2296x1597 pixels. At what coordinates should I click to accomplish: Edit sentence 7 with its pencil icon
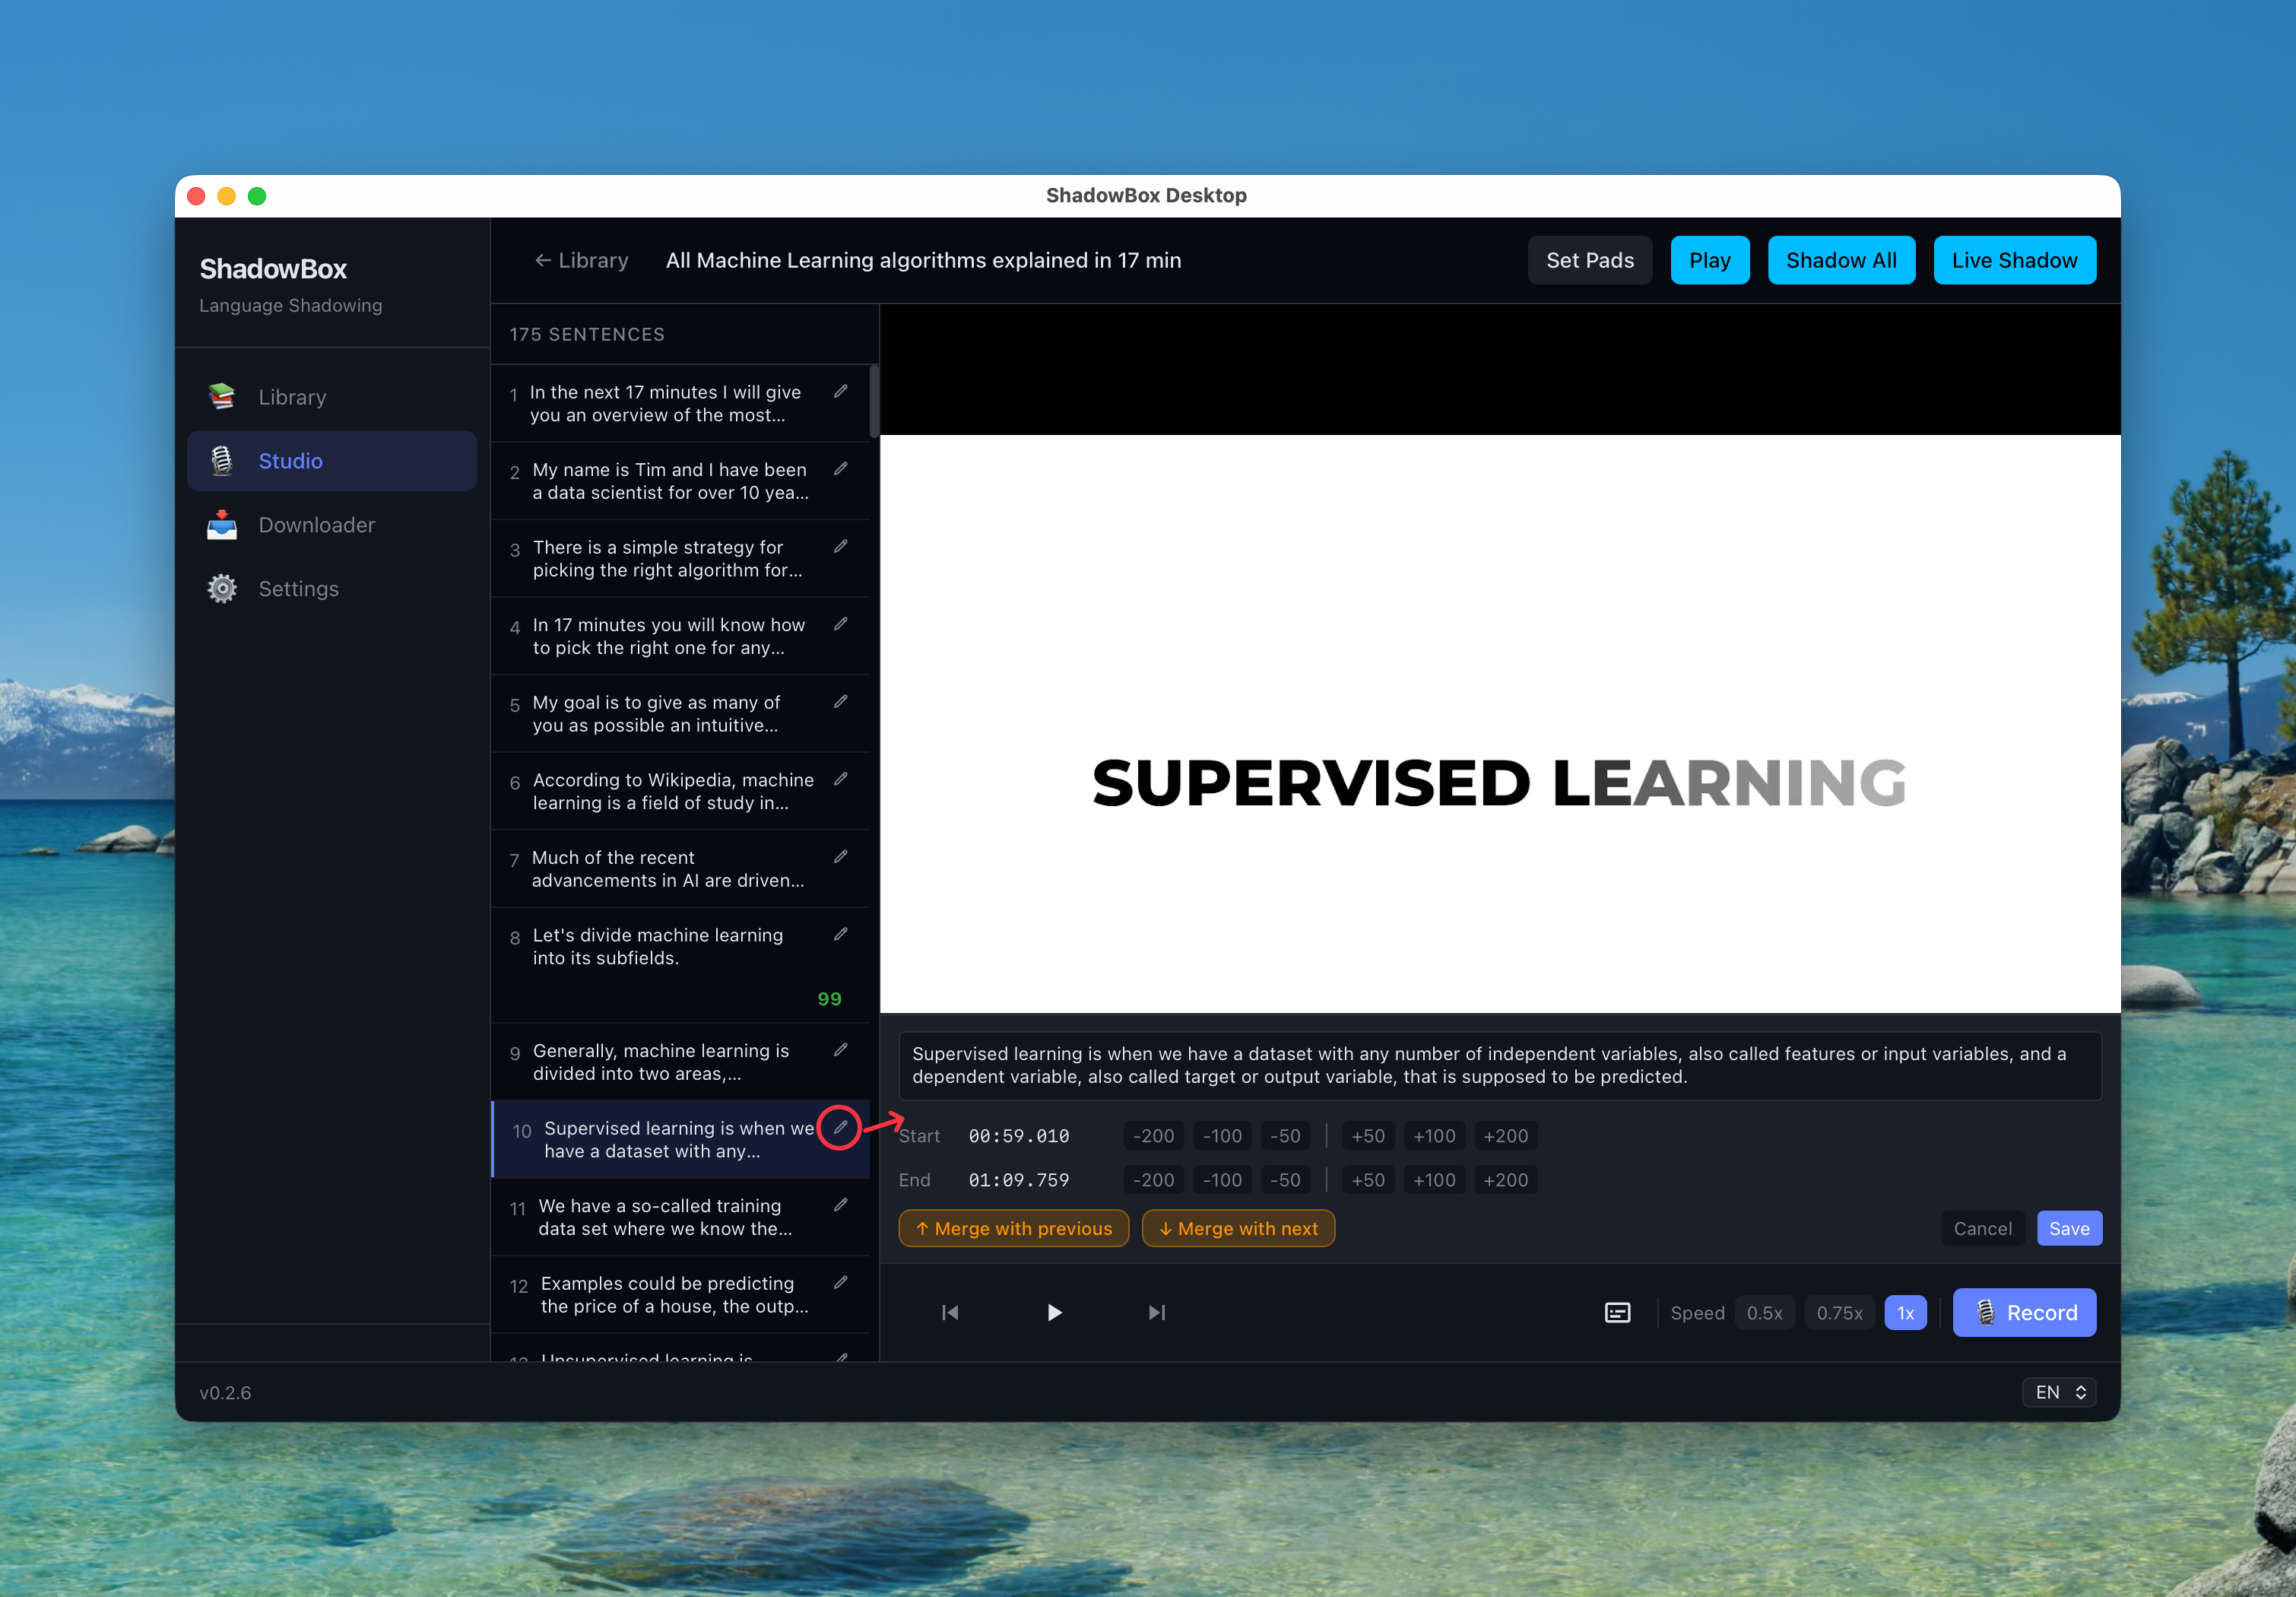841,857
